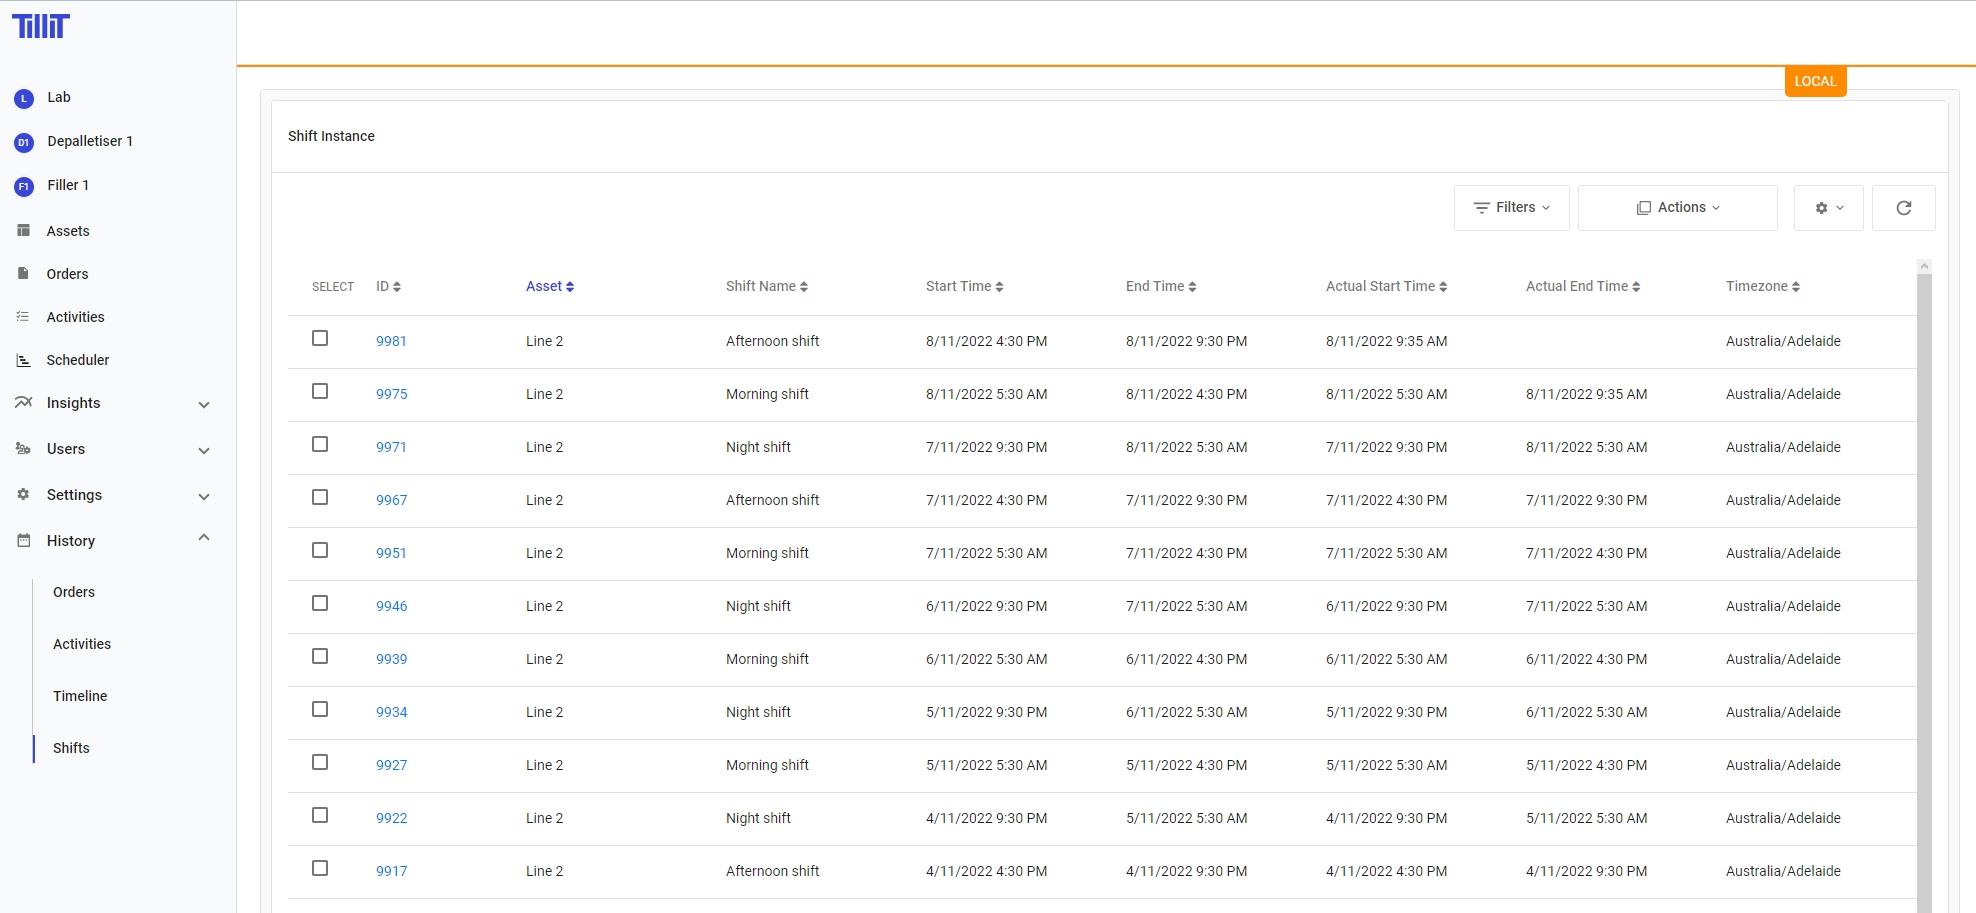This screenshot has height=913, width=1976.
Task: Tick the checkbox for shift 9967
Action: (x=320, y=498)
